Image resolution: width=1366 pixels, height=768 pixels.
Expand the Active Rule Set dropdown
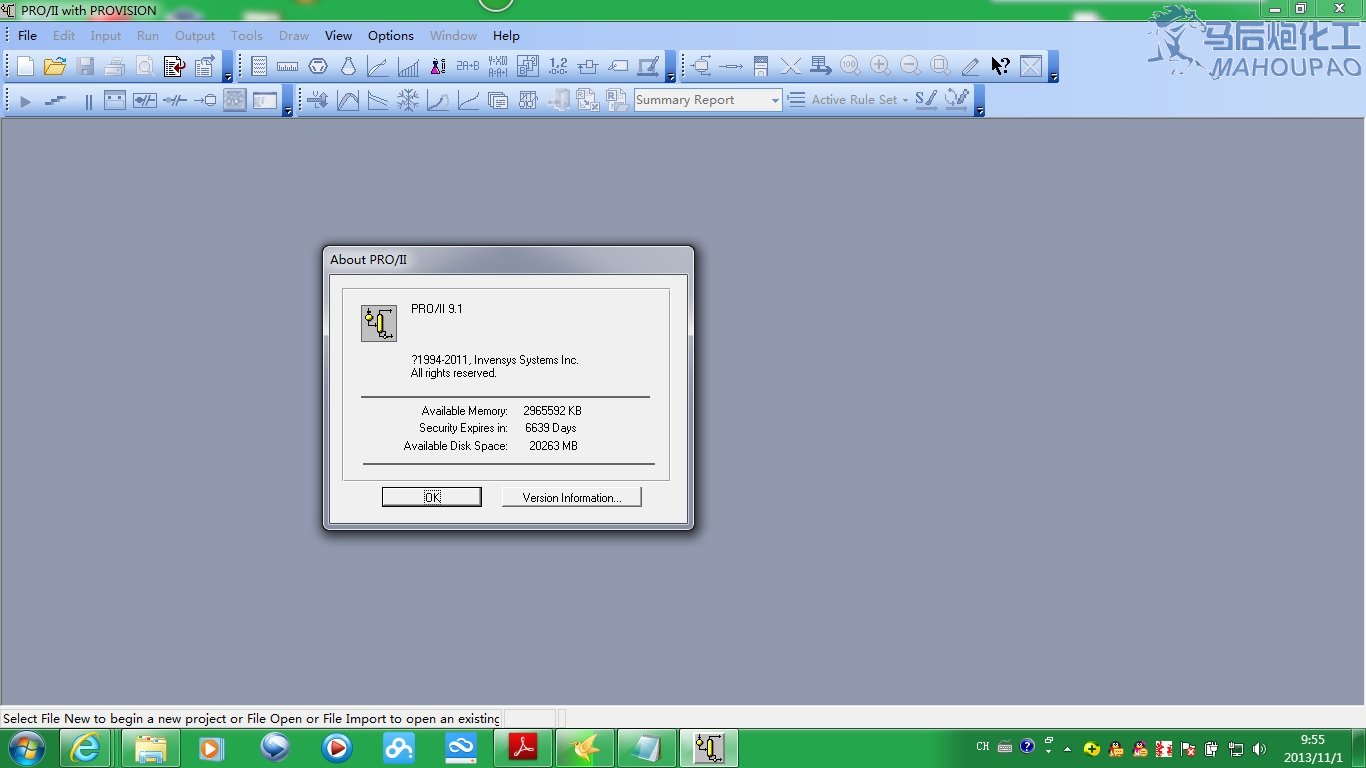point(904,100)
